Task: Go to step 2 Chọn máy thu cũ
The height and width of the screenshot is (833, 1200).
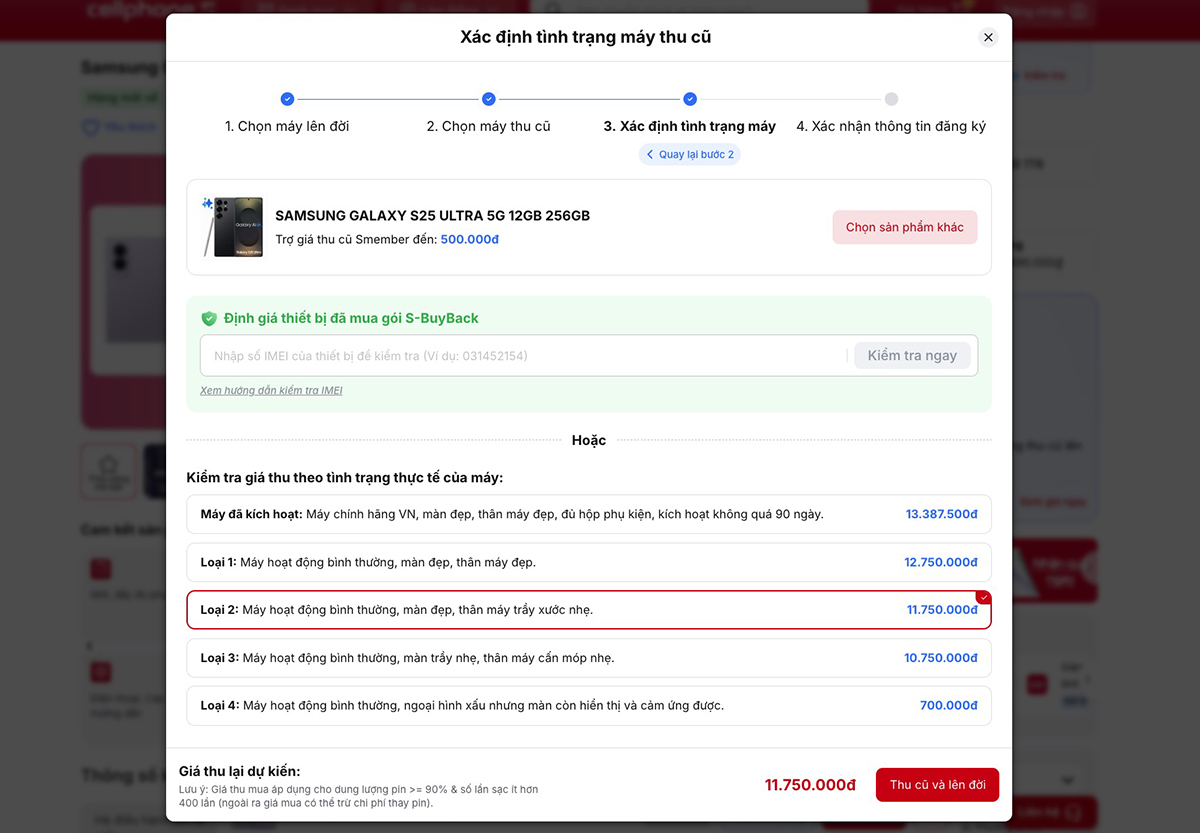Action: tap(488, 126)
